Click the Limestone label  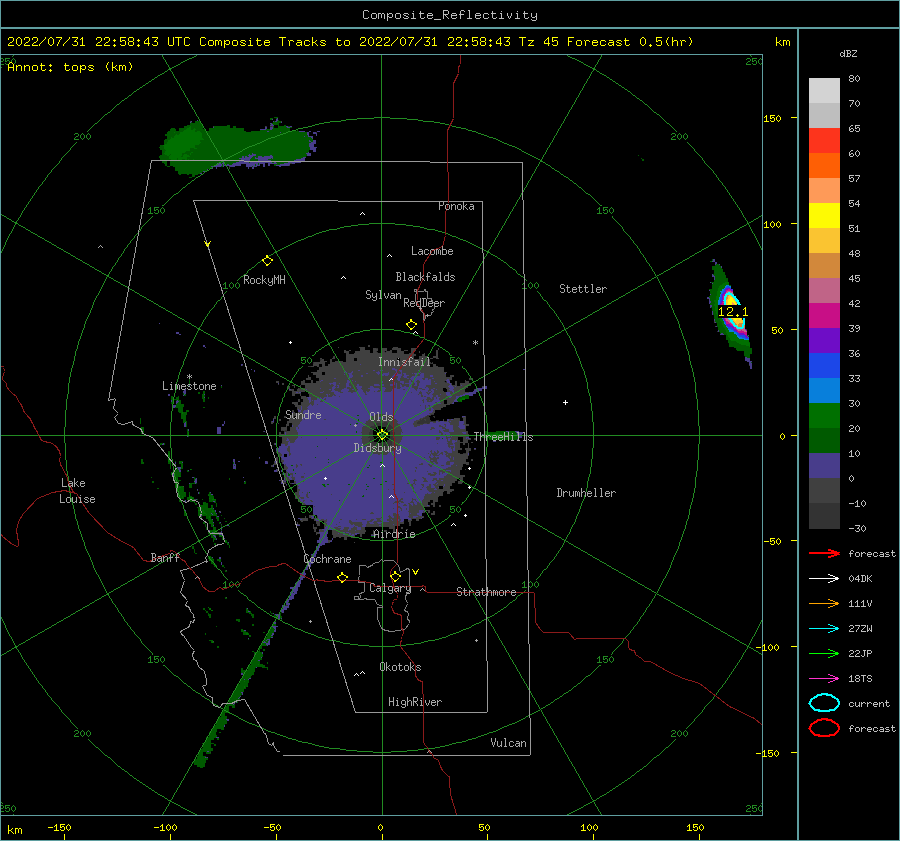pos(189,386)
